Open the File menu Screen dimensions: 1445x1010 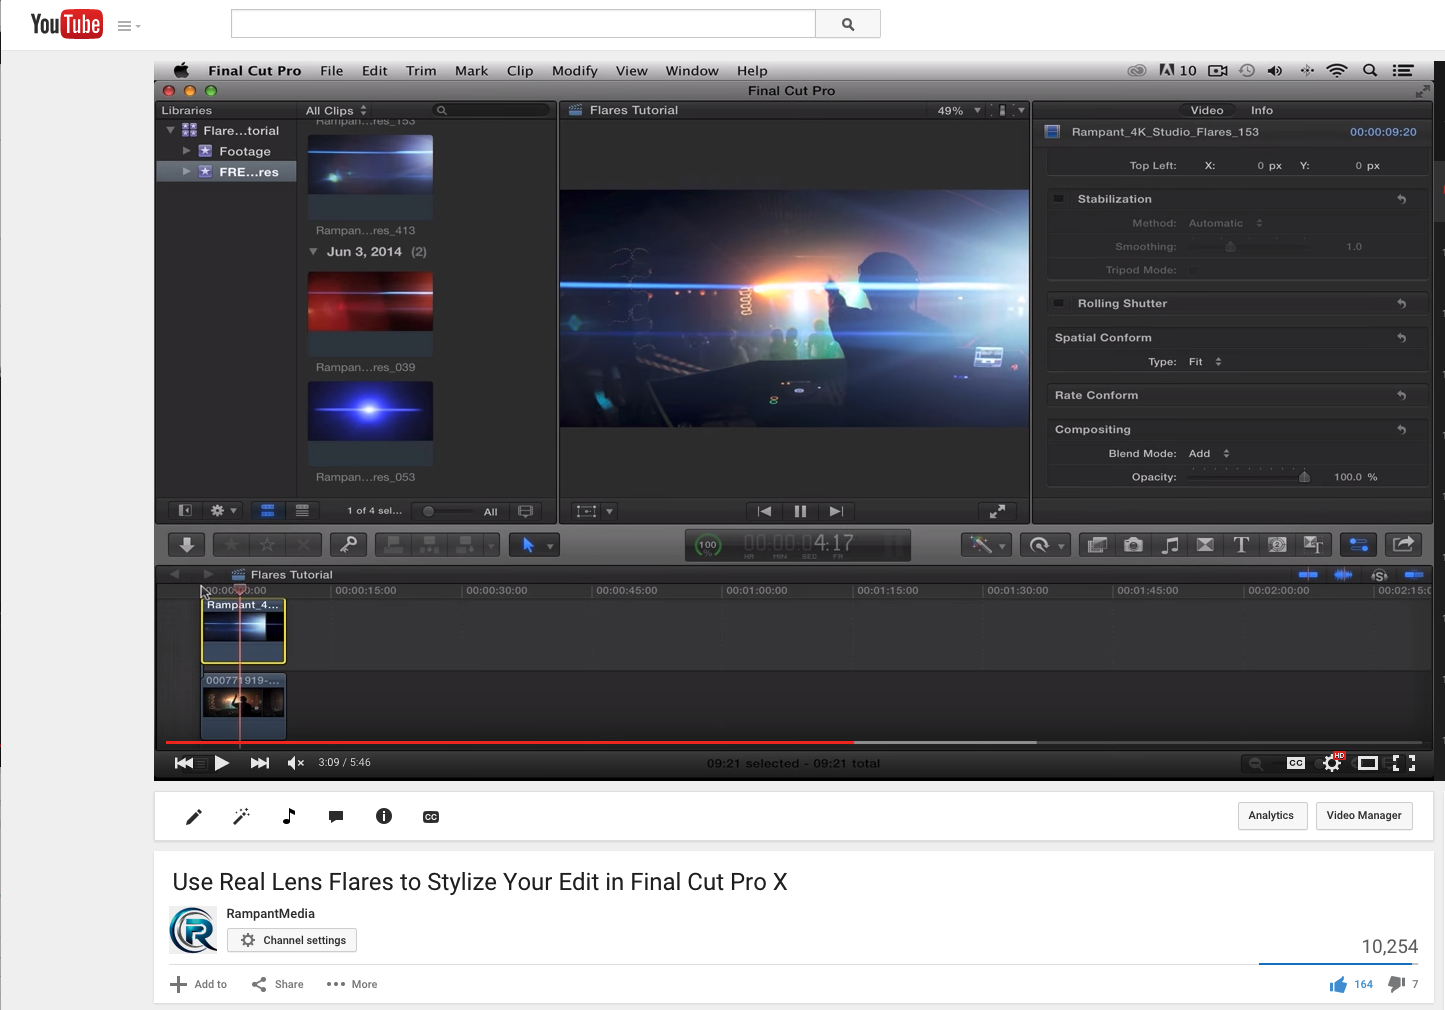(x=332, y=71)
